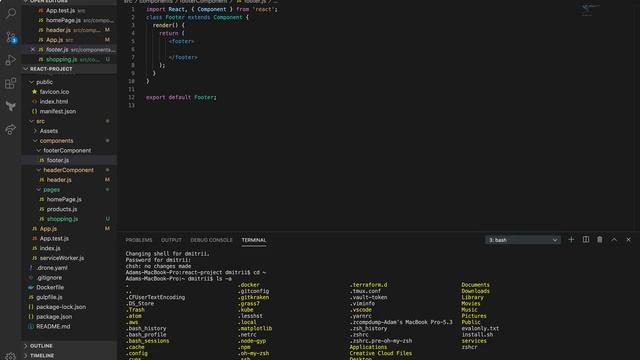Open the Extensions view
Viewport: 640px width, 360px height.
pyautogui.click(x=11, y=83)
